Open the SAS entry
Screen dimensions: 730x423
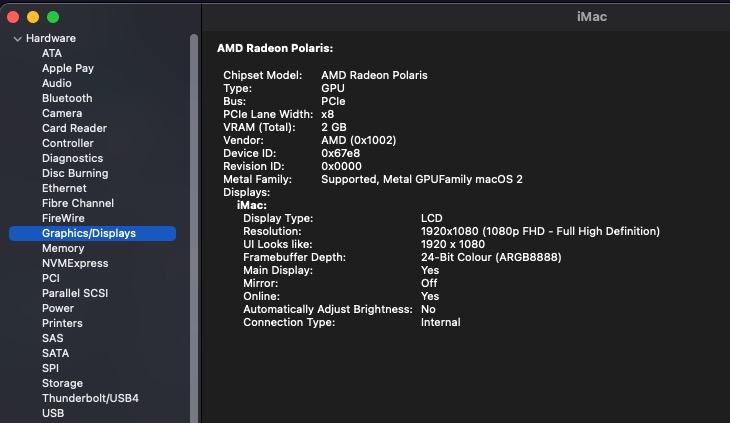tap(53, 338)
